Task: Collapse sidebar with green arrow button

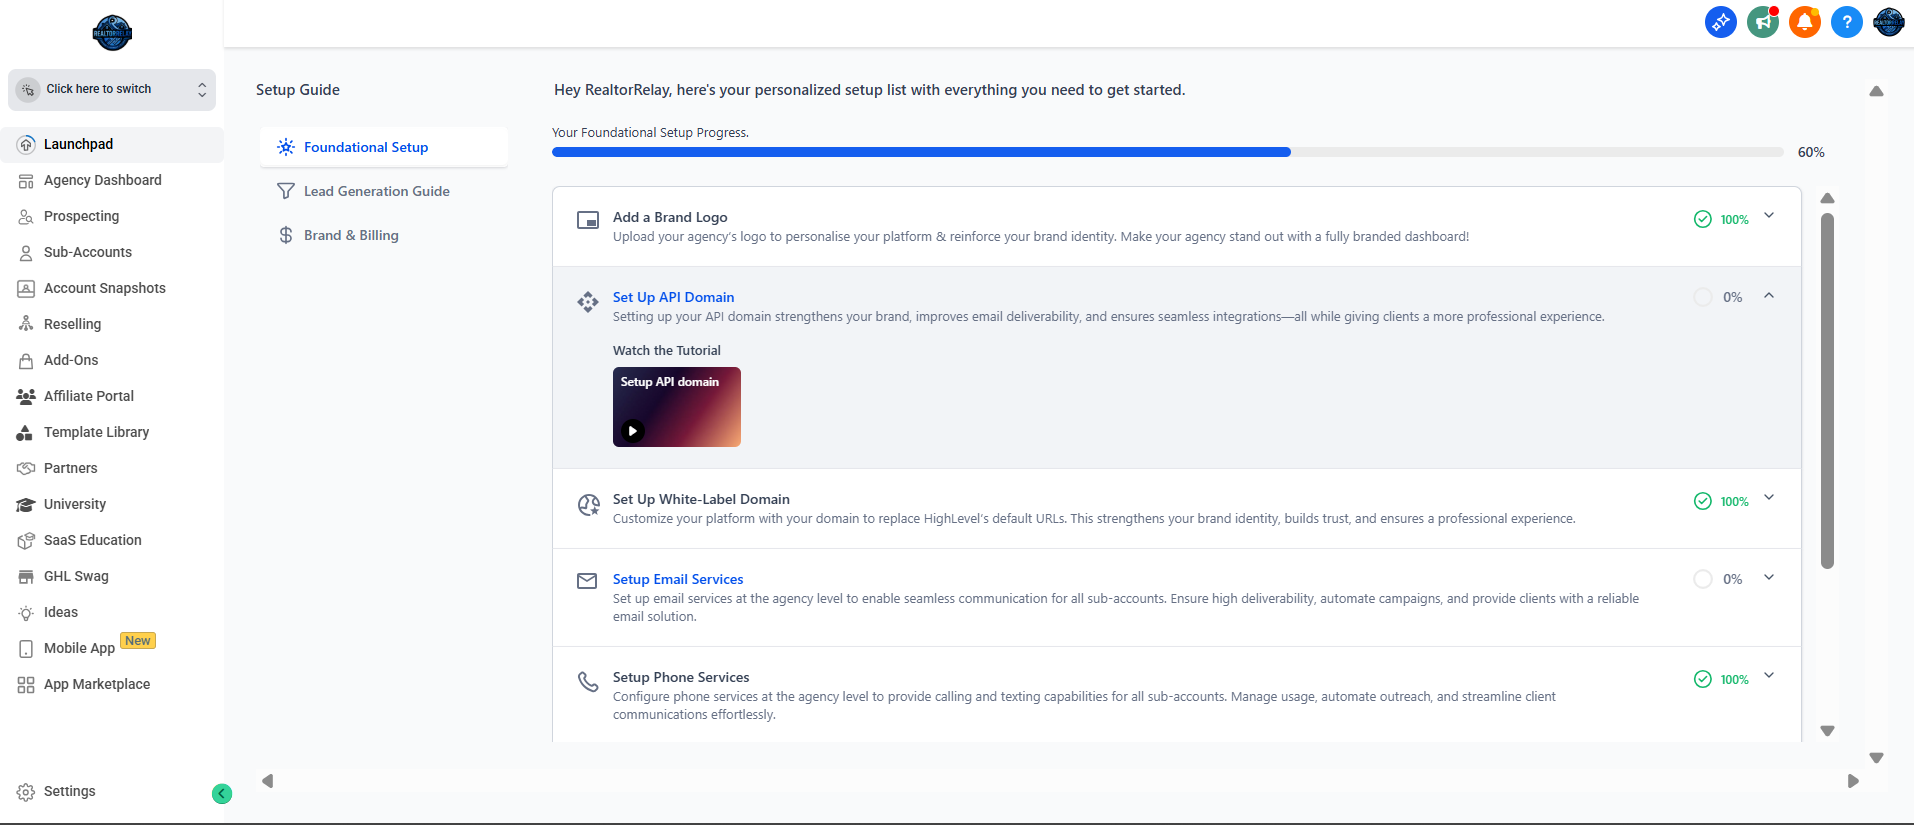Action: point(222,794)
